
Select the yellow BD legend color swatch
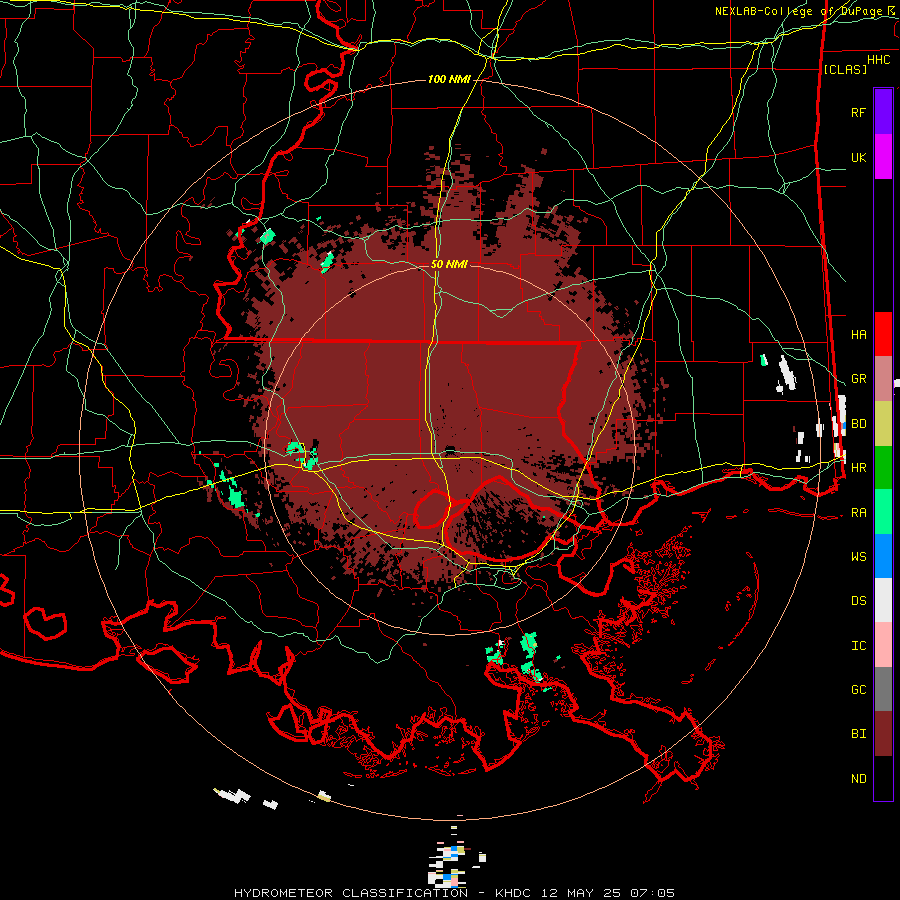[883, 424]
